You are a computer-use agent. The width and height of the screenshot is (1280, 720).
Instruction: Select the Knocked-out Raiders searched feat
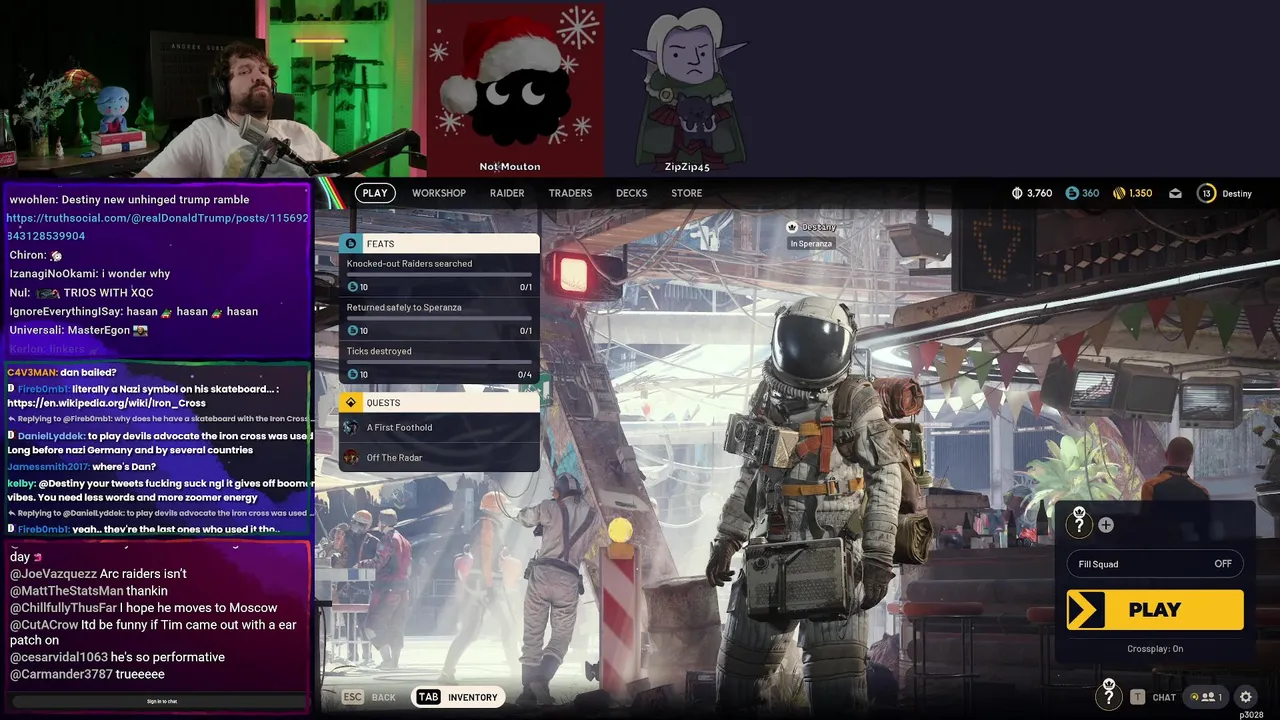439,275
